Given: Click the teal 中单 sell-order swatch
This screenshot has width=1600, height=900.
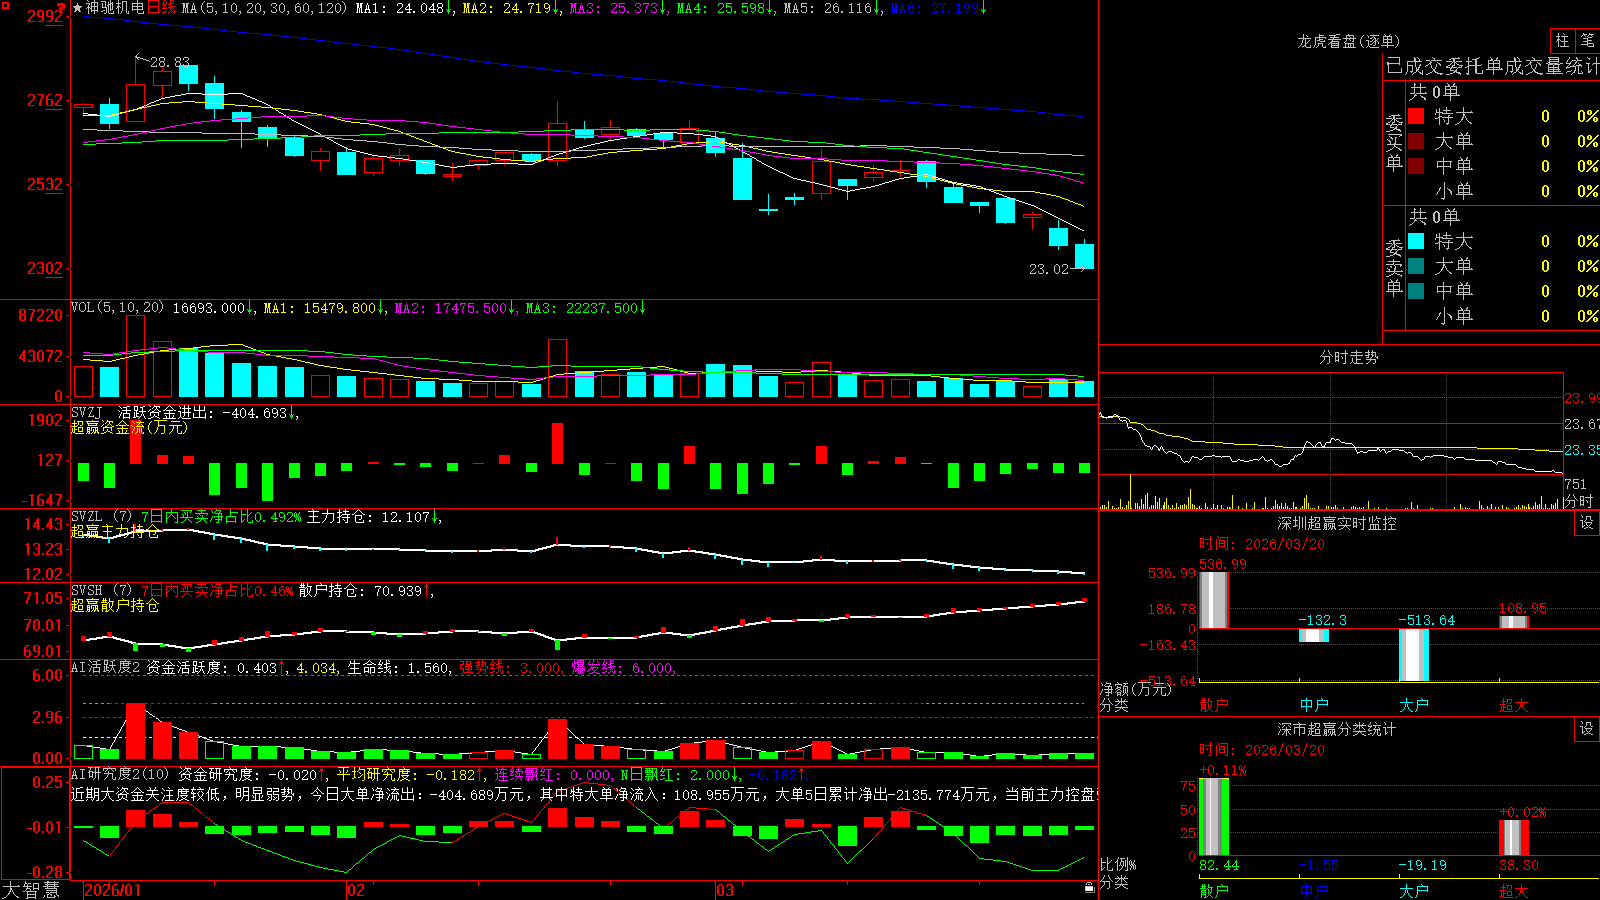Looking at the screenshot, I should [1416, 291].
